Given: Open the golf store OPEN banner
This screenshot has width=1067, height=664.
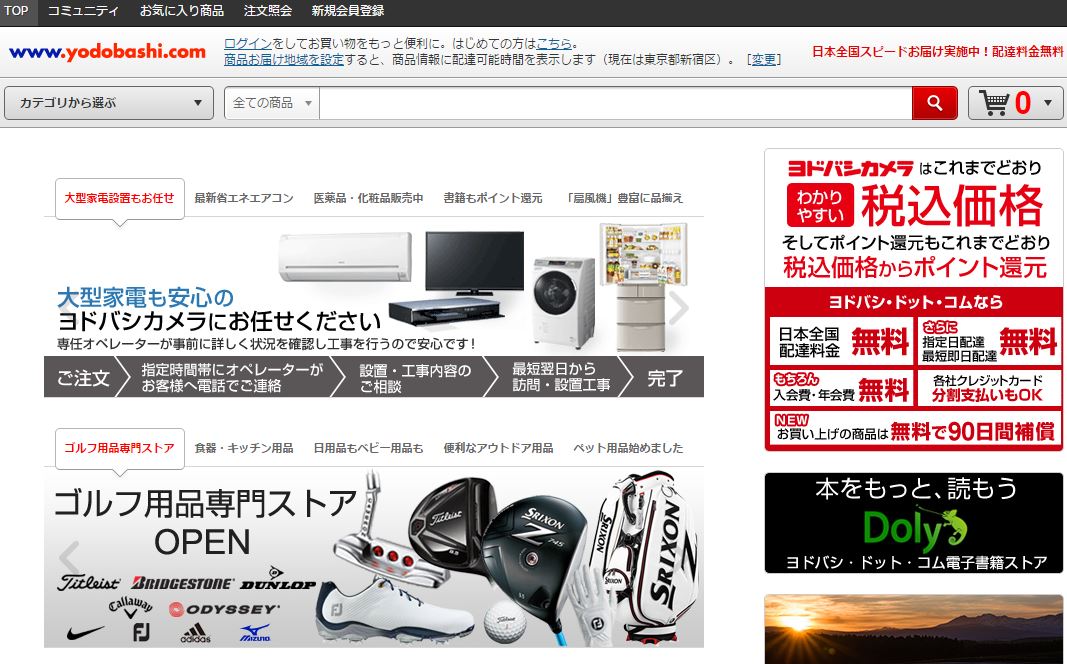Looking at the screenshot, I should [374, 558].
